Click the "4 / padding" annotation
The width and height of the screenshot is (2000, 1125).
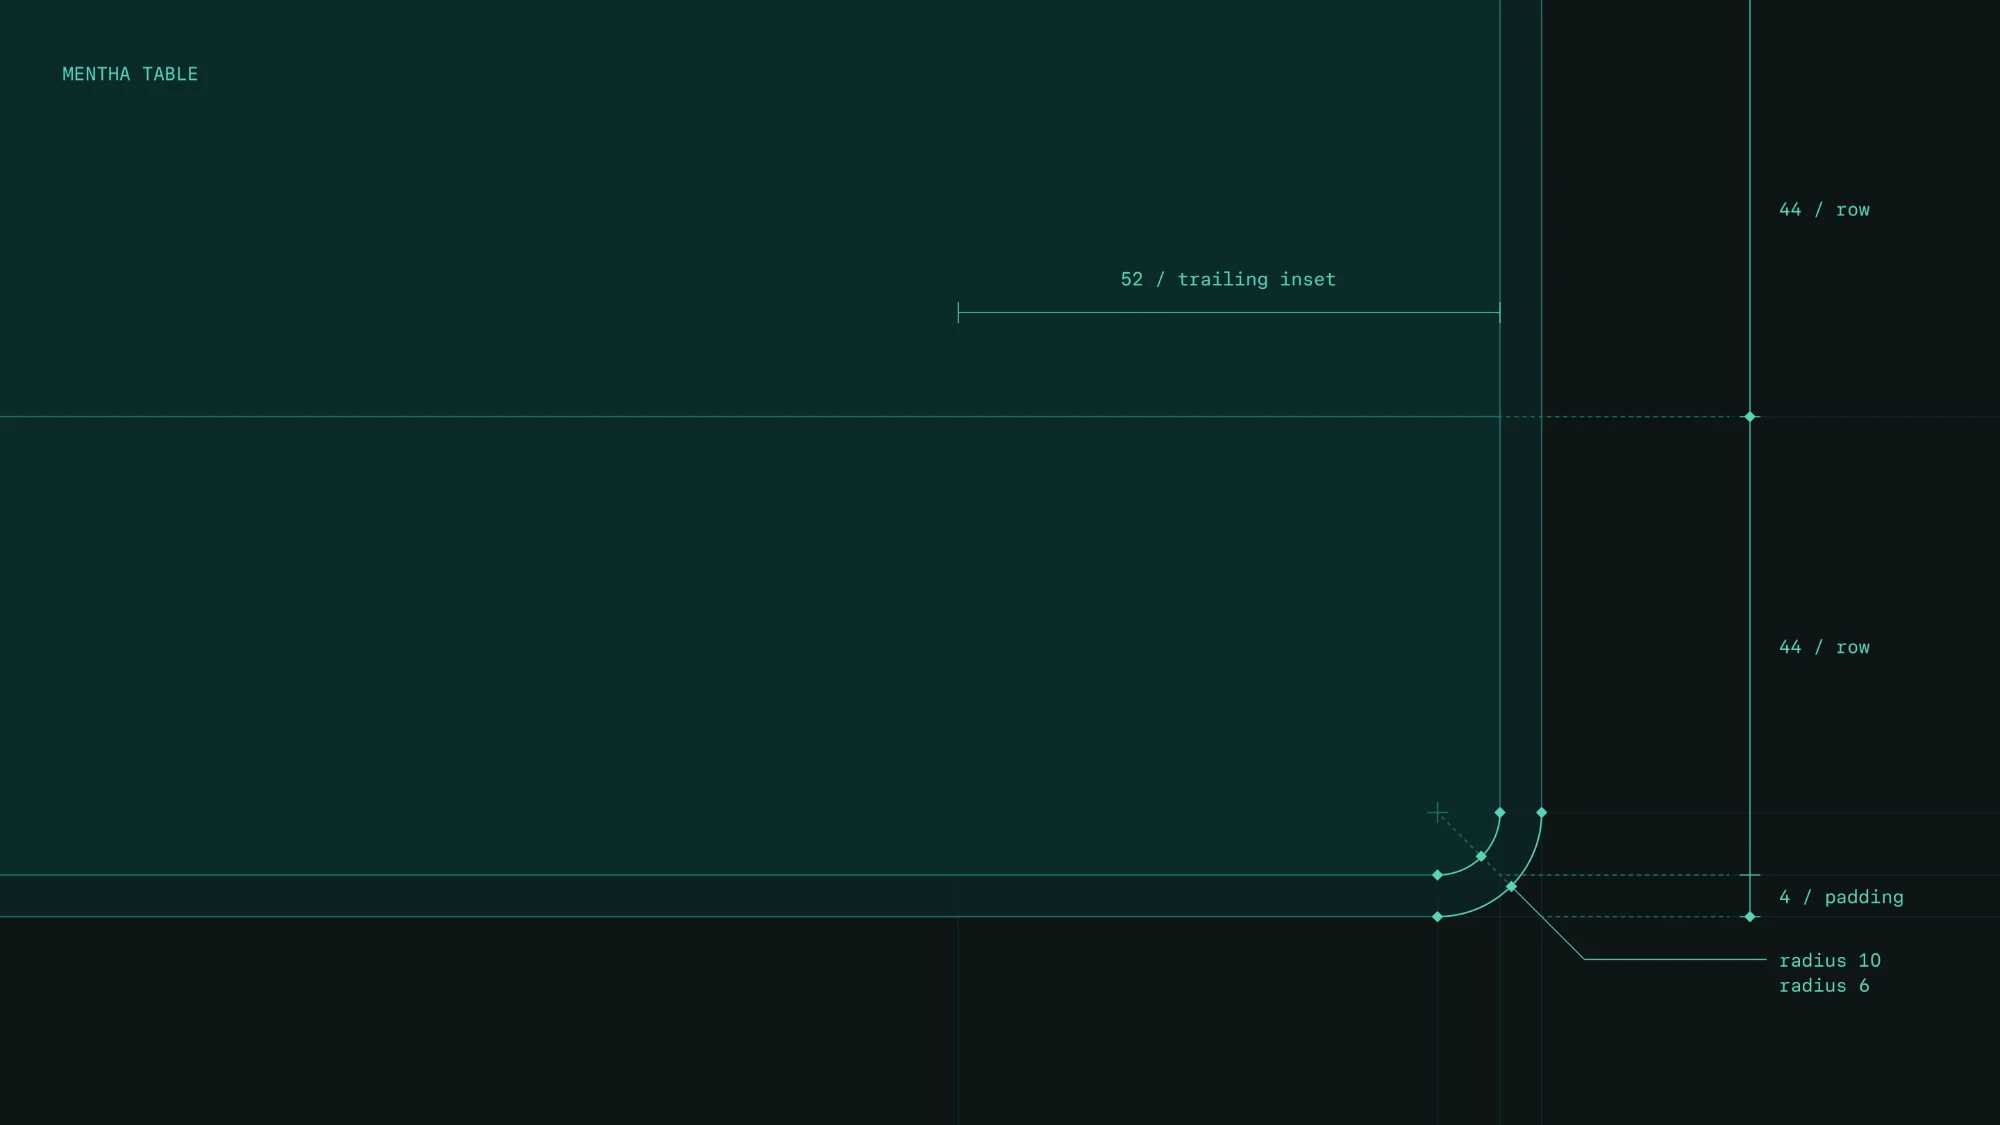[x=1841, y=897]
